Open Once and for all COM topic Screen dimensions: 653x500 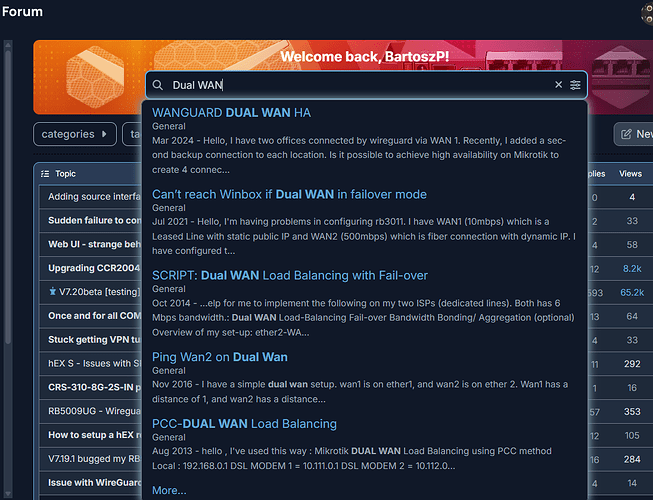pos(95,316)
